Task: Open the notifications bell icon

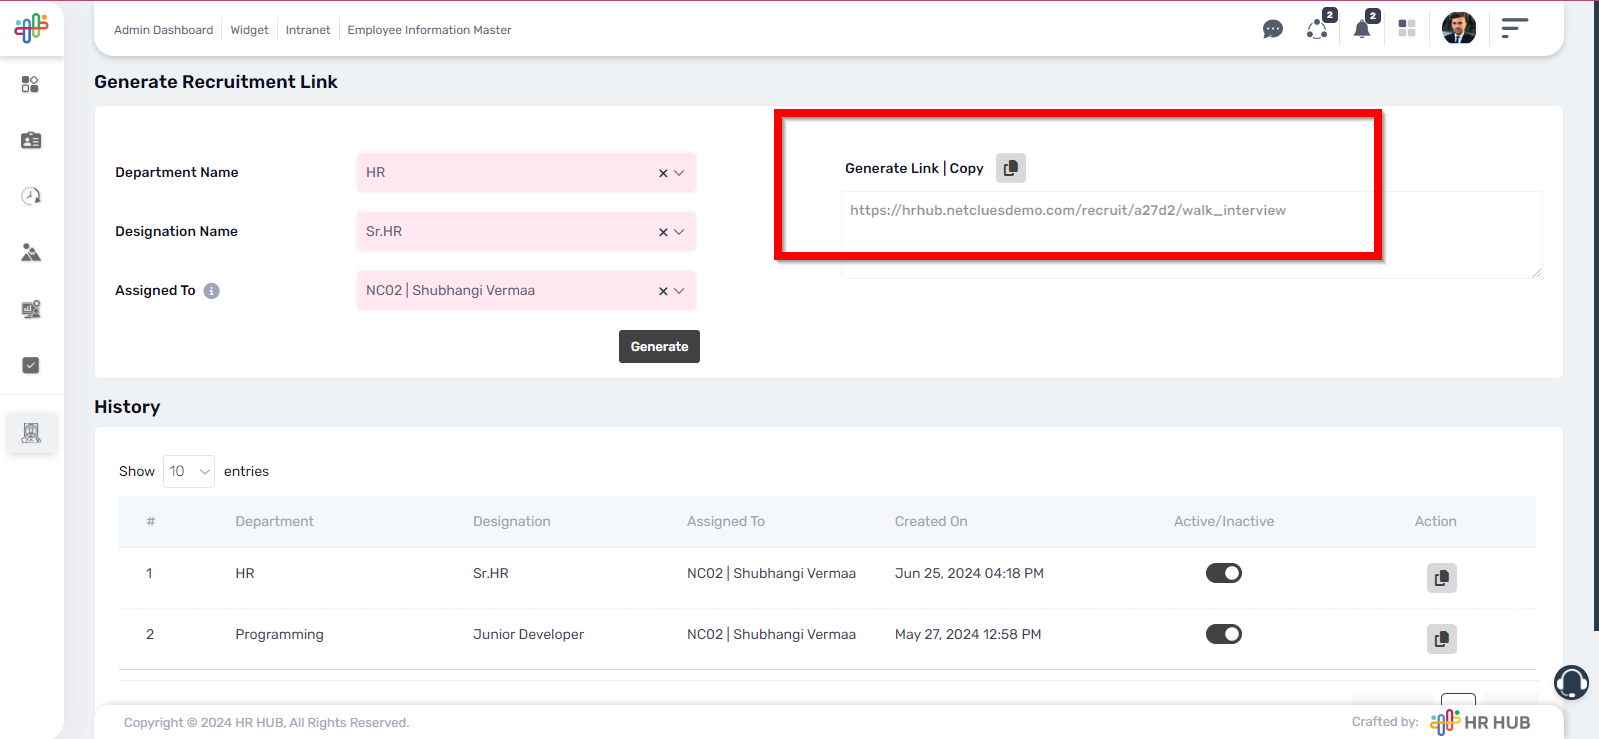Action: coord(1362,28)
